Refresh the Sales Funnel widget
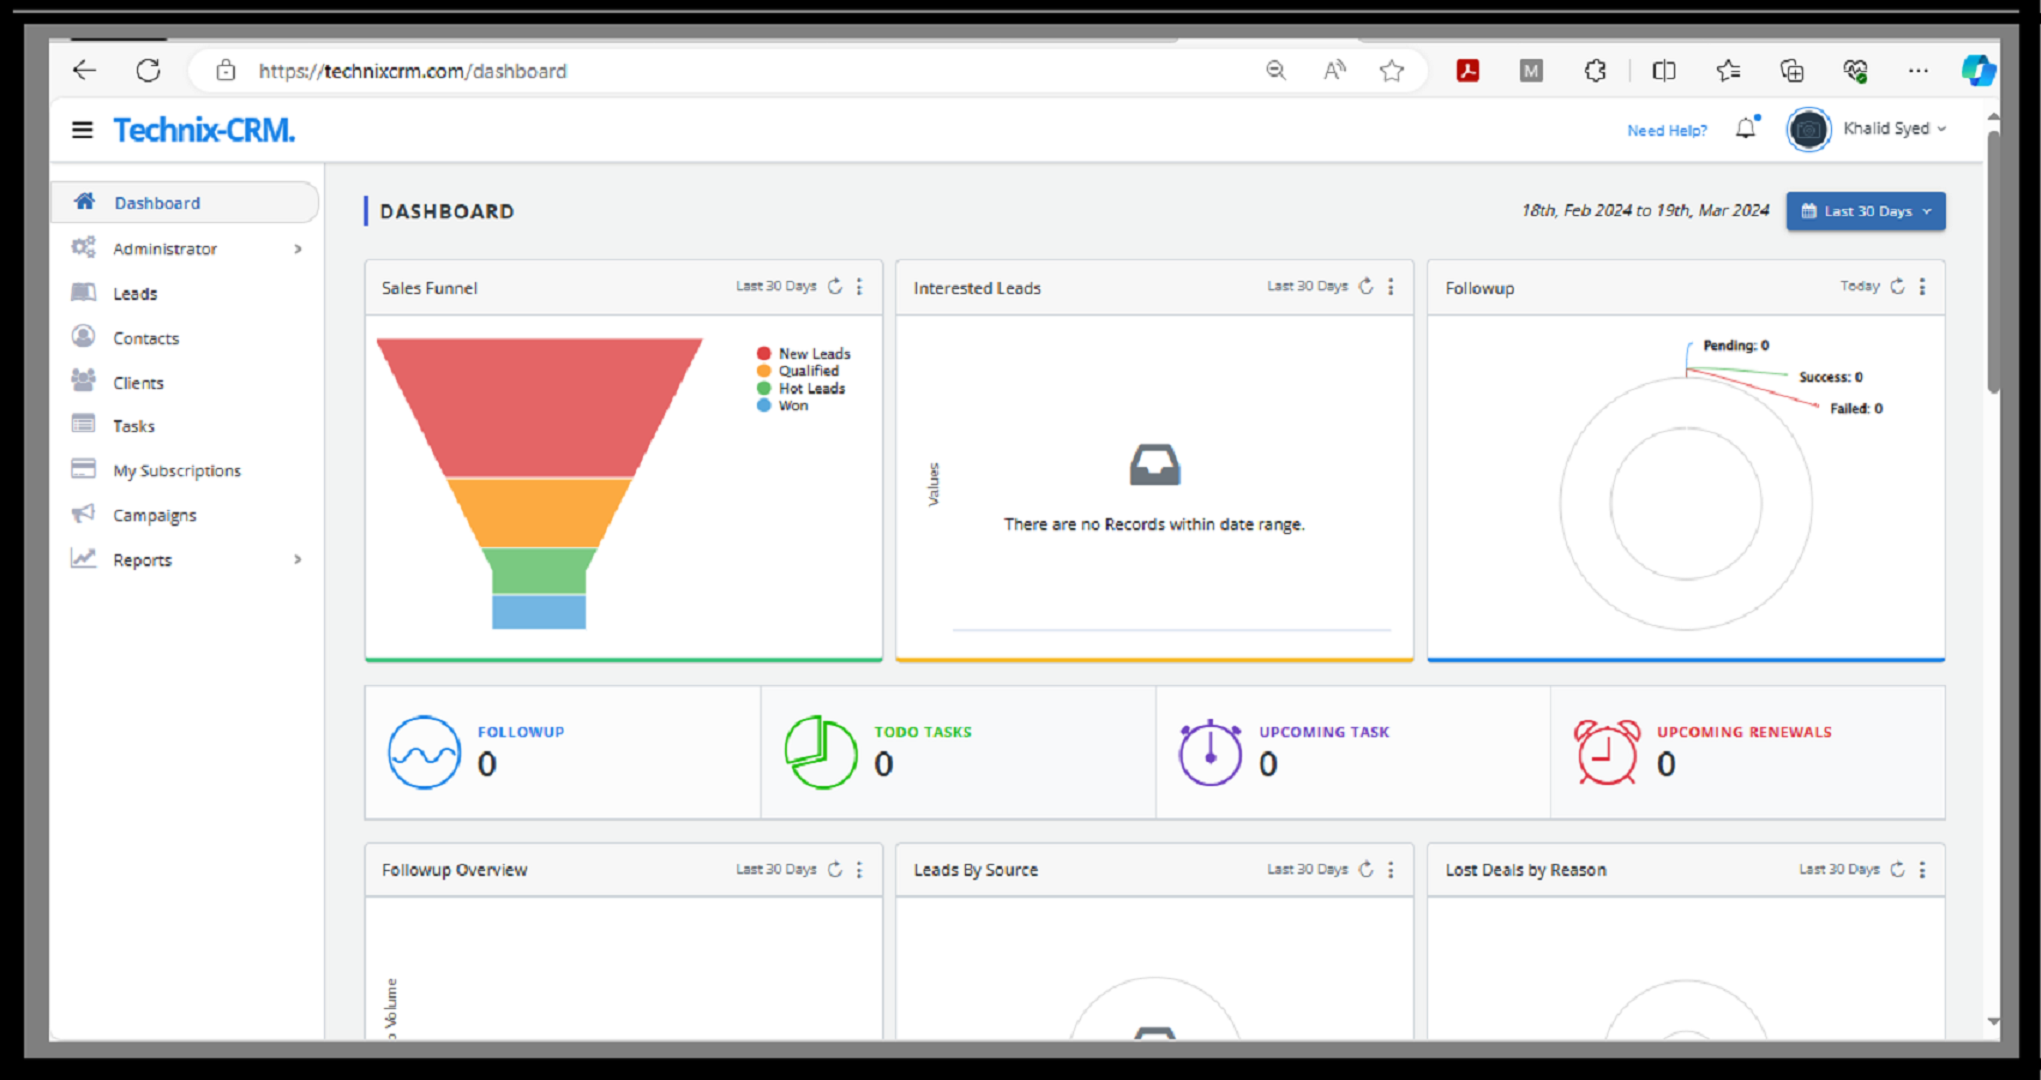2041x1080 pixels. coord(835,286)
